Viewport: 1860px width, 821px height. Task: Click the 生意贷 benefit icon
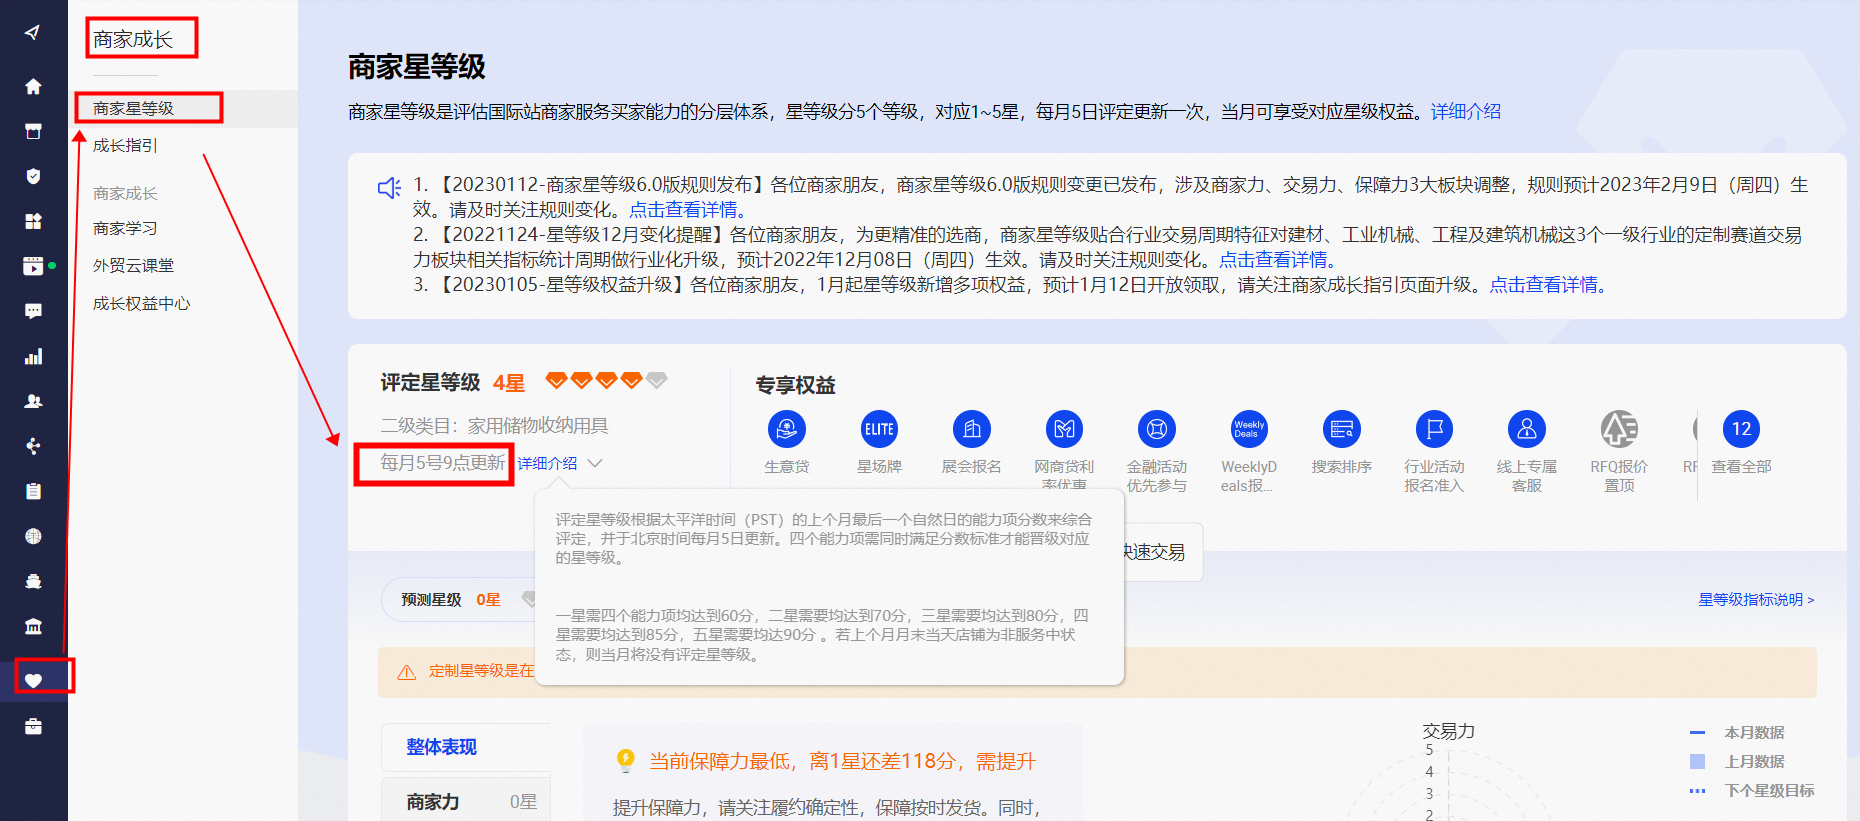pyautogui.click(x=787, y=430)
